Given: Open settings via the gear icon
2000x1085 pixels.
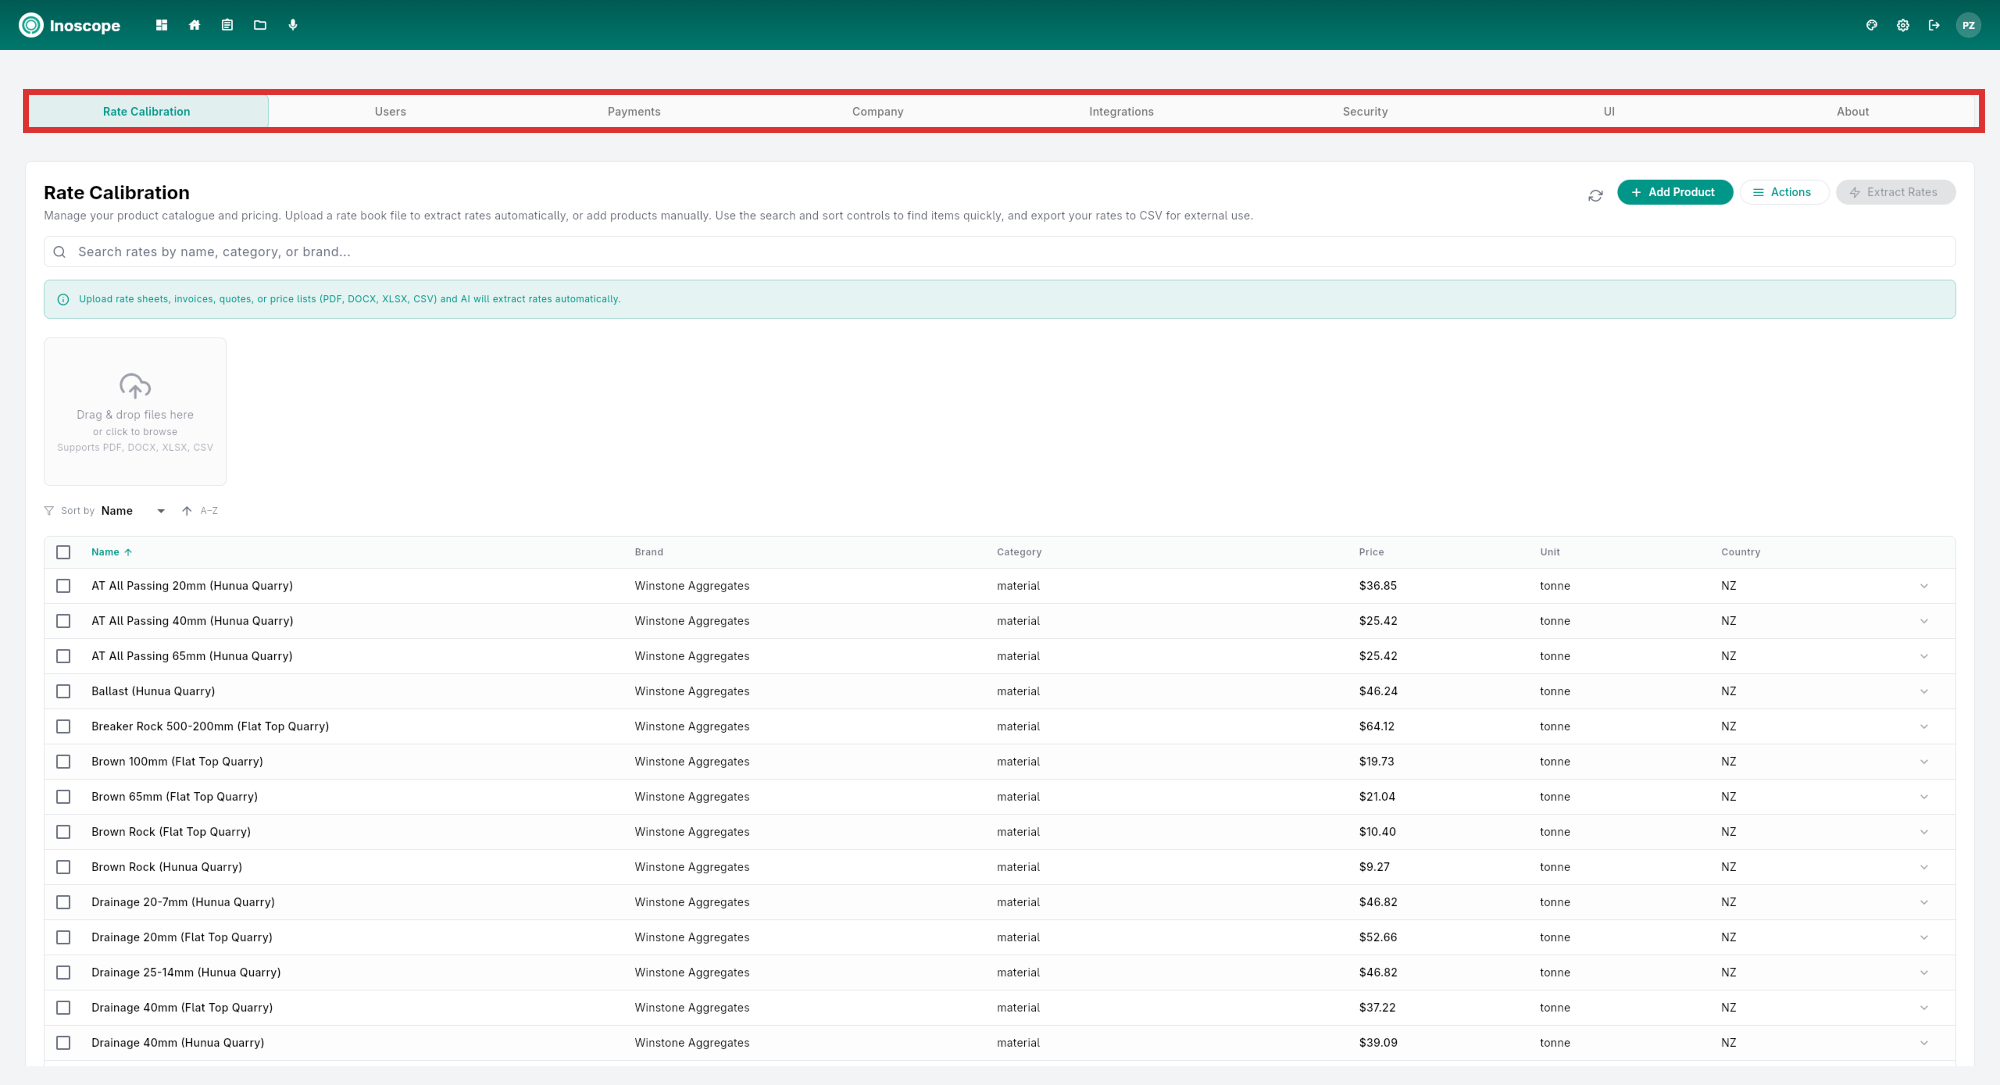Looking at the screenshot, I should tap(1902, 25).
